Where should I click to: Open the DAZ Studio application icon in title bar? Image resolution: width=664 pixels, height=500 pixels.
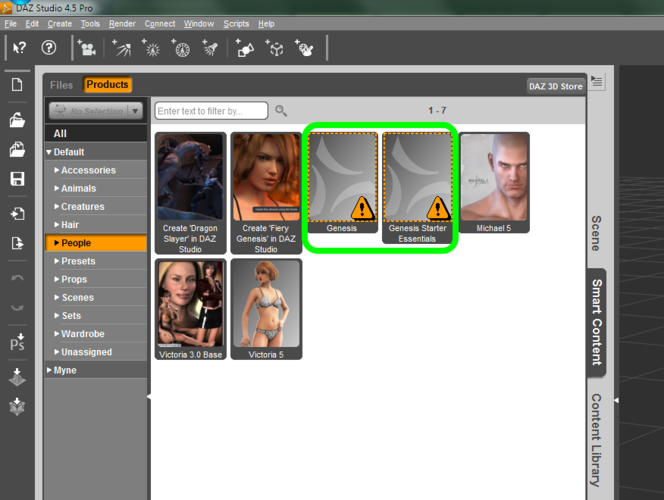(x=6, y=8)
